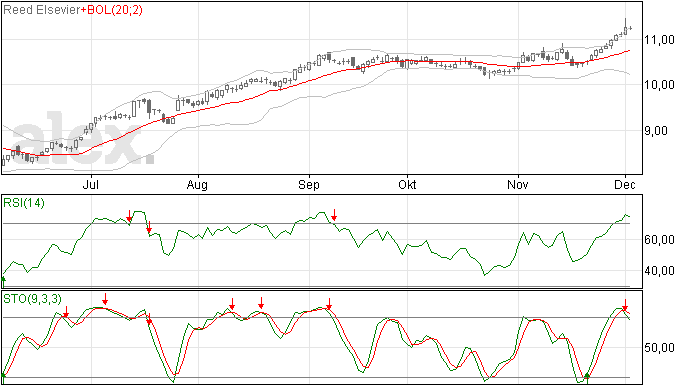The width and height of the screenshot is (690, 387).
Task: Click the STO(9,3,3) panel label
Action: pyautogui.click(x=33, y=299)
